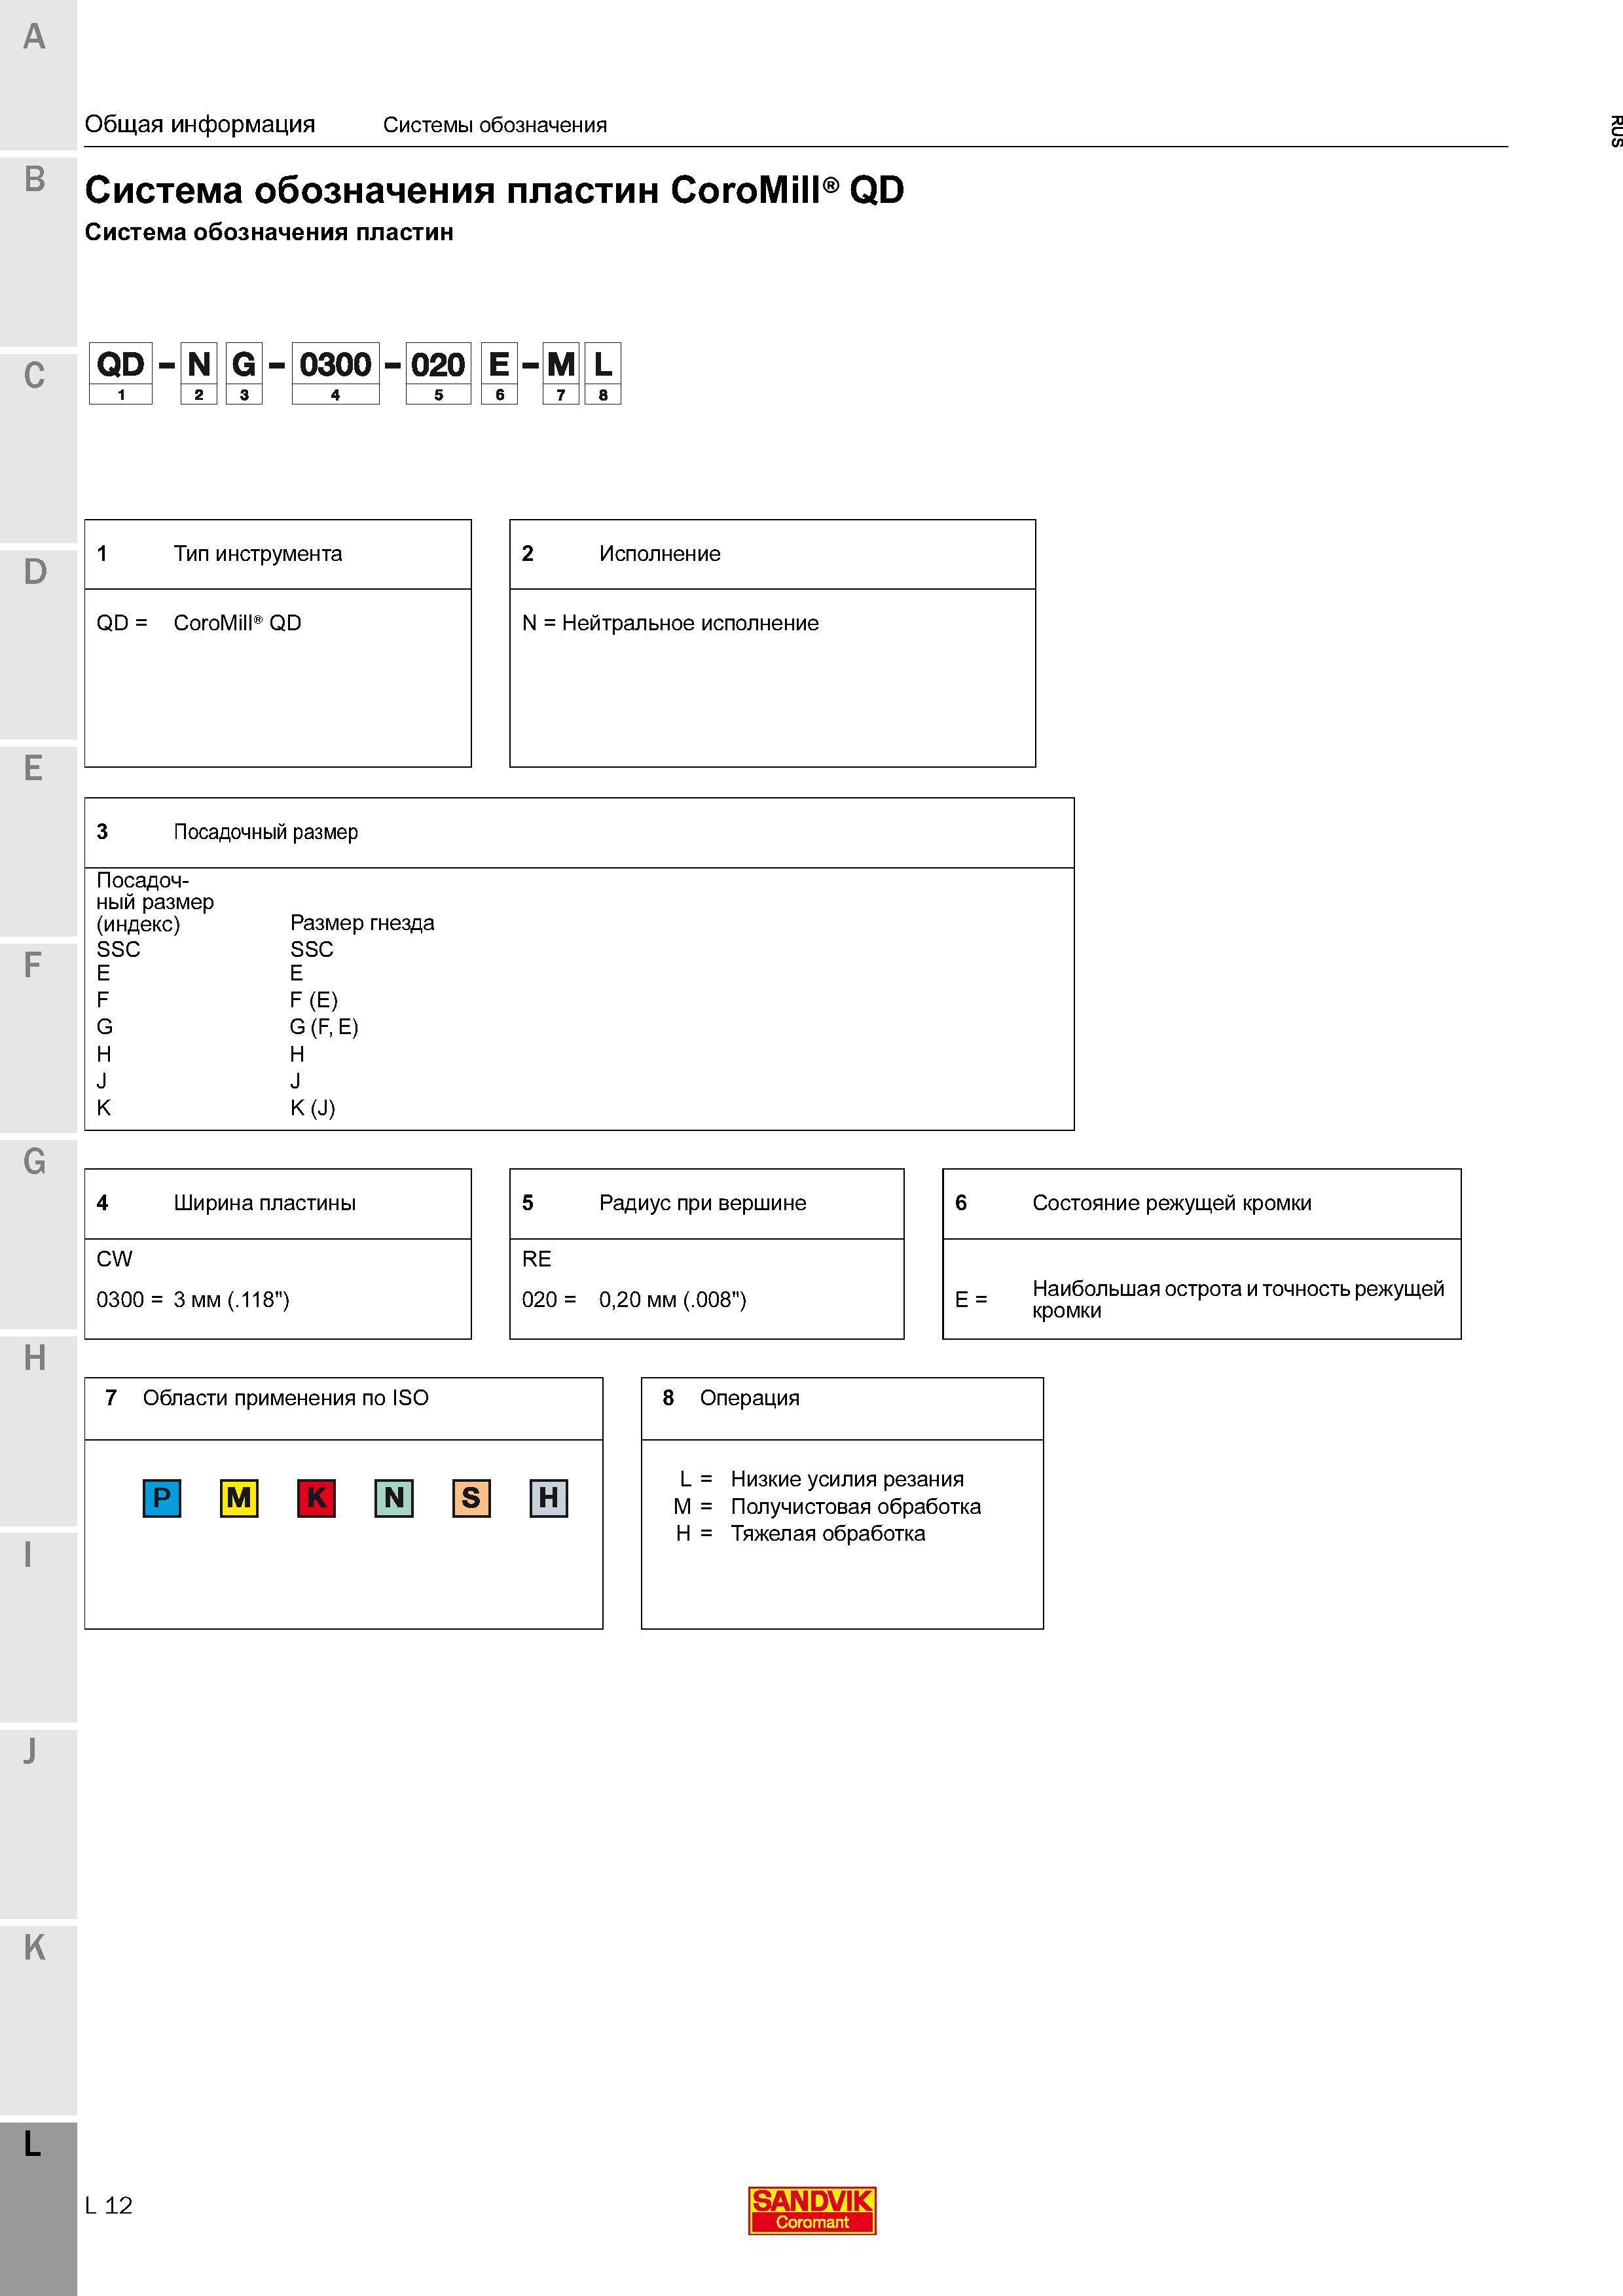Viewport: 1623px width, 2296px height.
Task: Open section D side index tab
Action: (x=38, y=644)
